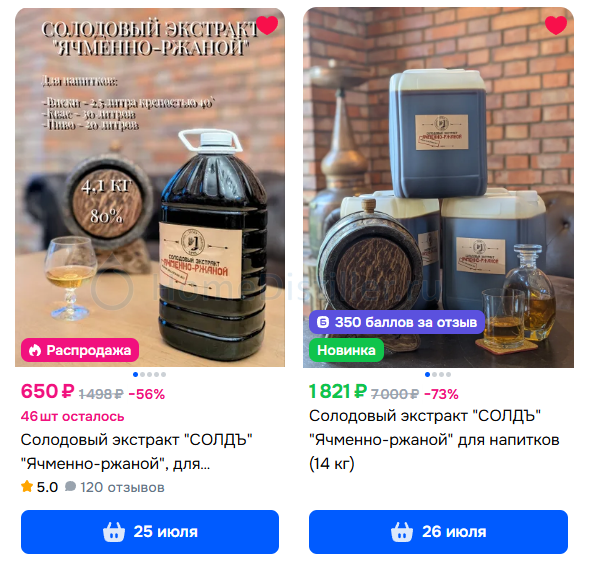Click the 5.0 star rating

40,487
